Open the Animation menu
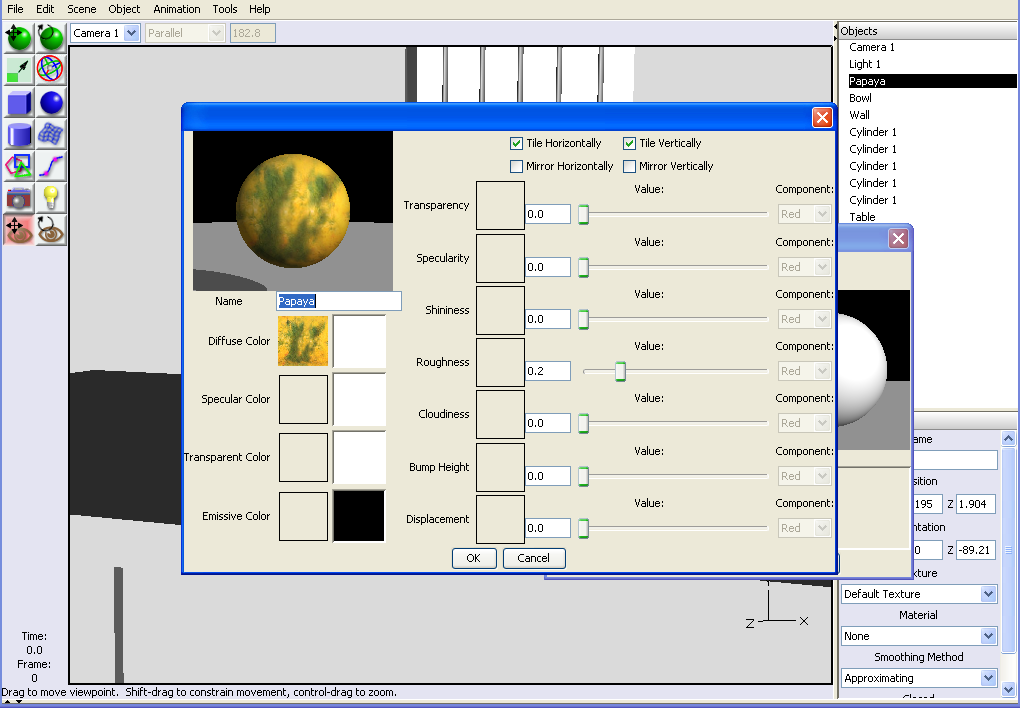The height and width of the screenshot is (708, 1020). [176, 9]
